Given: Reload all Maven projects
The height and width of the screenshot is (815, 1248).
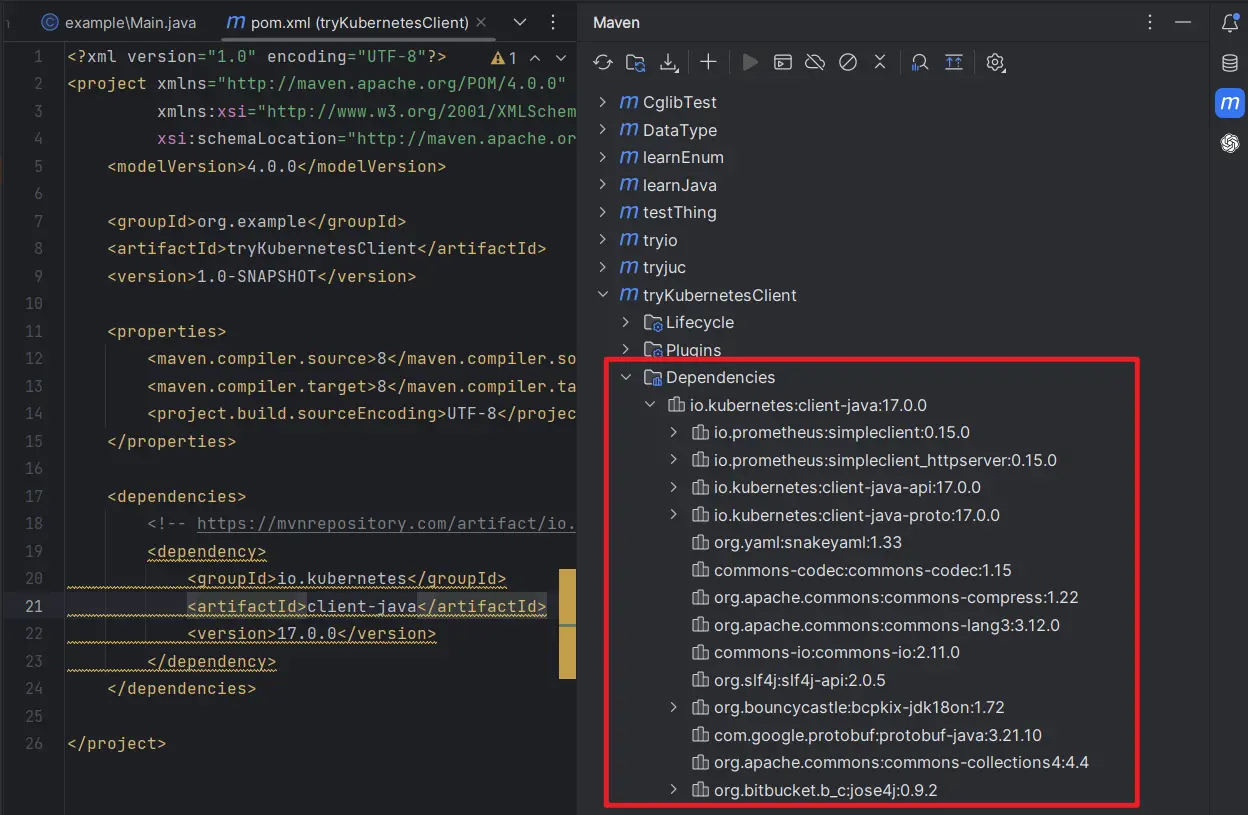Looking at the screenshot, I should click(603, 62).
